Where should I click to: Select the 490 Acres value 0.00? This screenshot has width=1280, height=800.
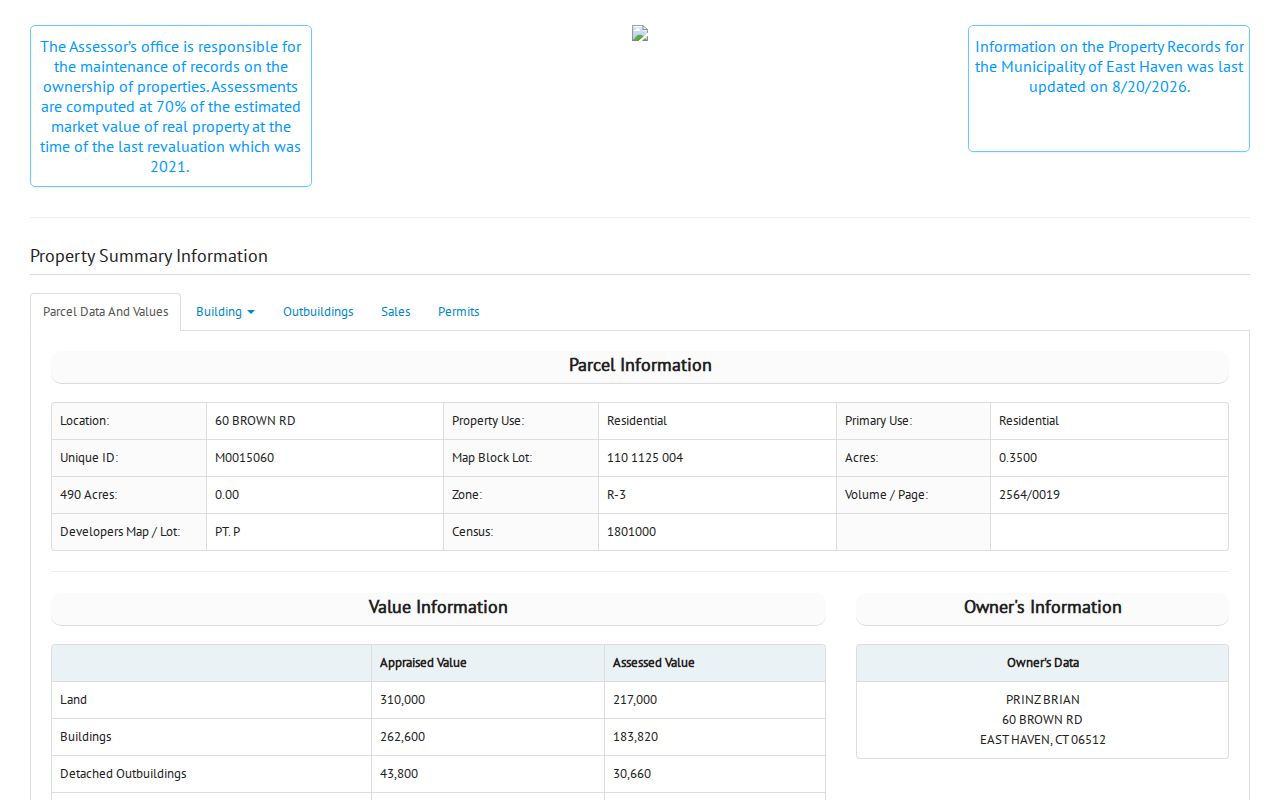[x=227, y=495]
